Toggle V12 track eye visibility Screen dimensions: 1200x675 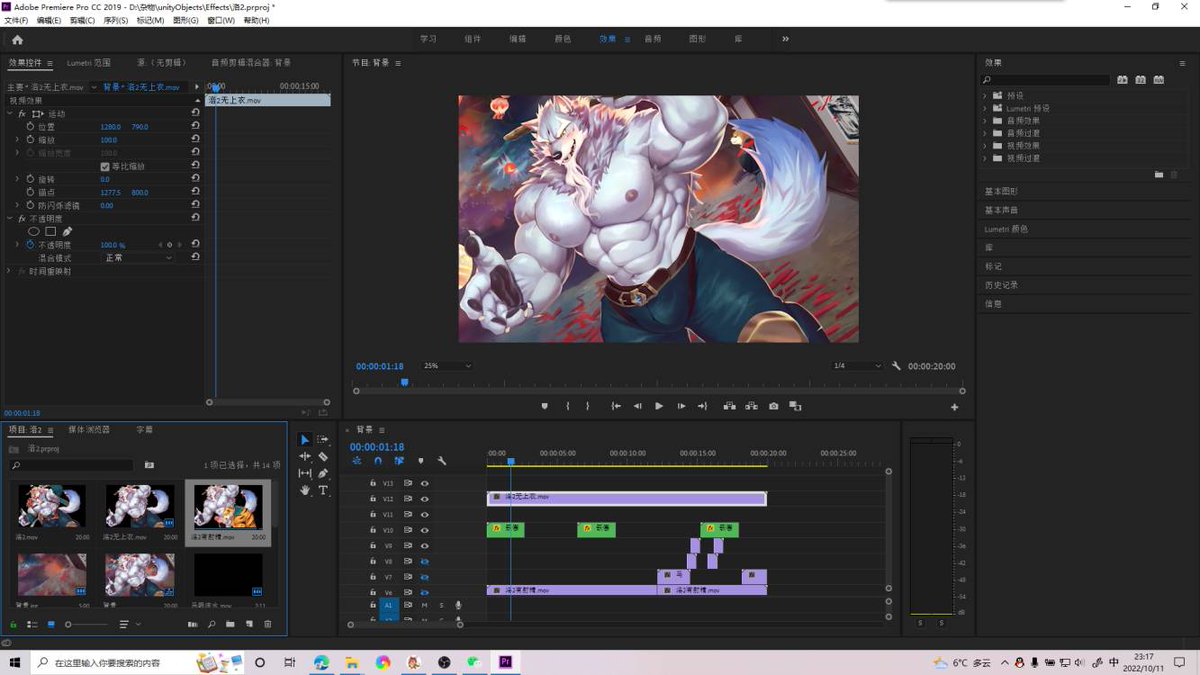click(424, 498)
